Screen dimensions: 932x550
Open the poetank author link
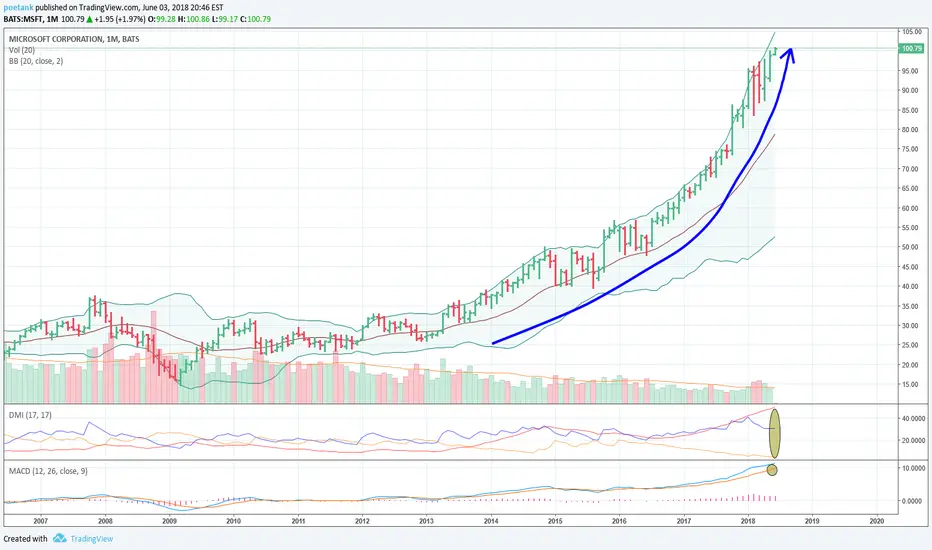tap(18, 8)
